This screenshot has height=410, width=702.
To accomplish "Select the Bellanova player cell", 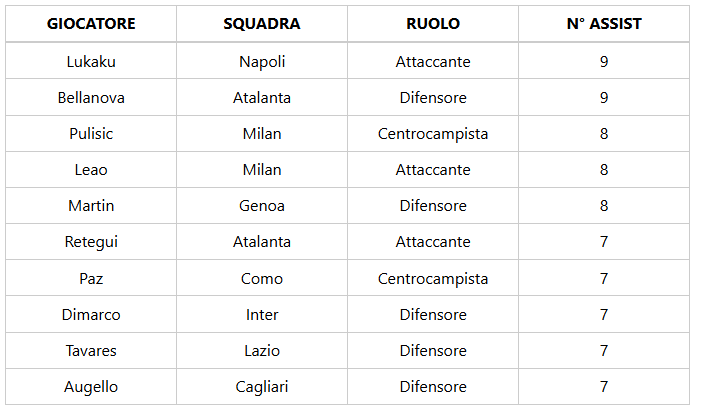I will pos(91,98).
